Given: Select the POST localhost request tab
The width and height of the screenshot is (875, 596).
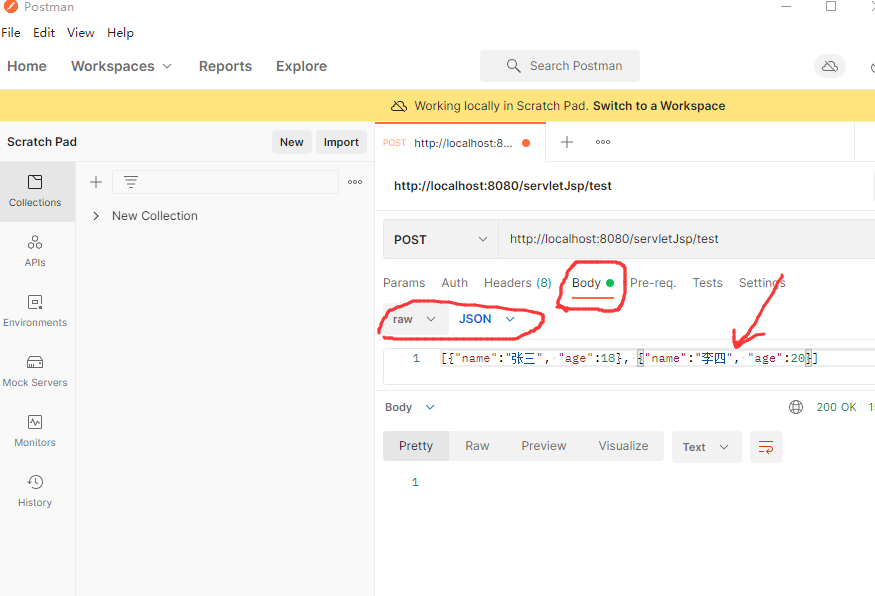Looking at the screenshot, I should [x=460, y=143].
